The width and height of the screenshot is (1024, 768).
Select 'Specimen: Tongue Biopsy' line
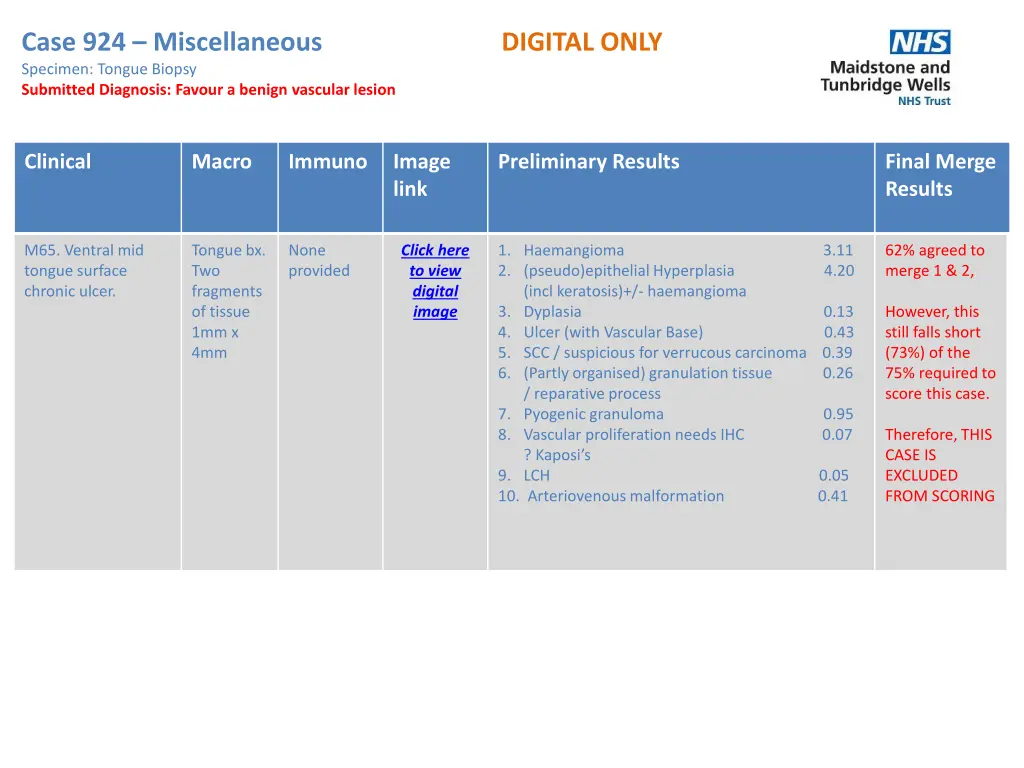pyautogui.click(x=108, y=69)
